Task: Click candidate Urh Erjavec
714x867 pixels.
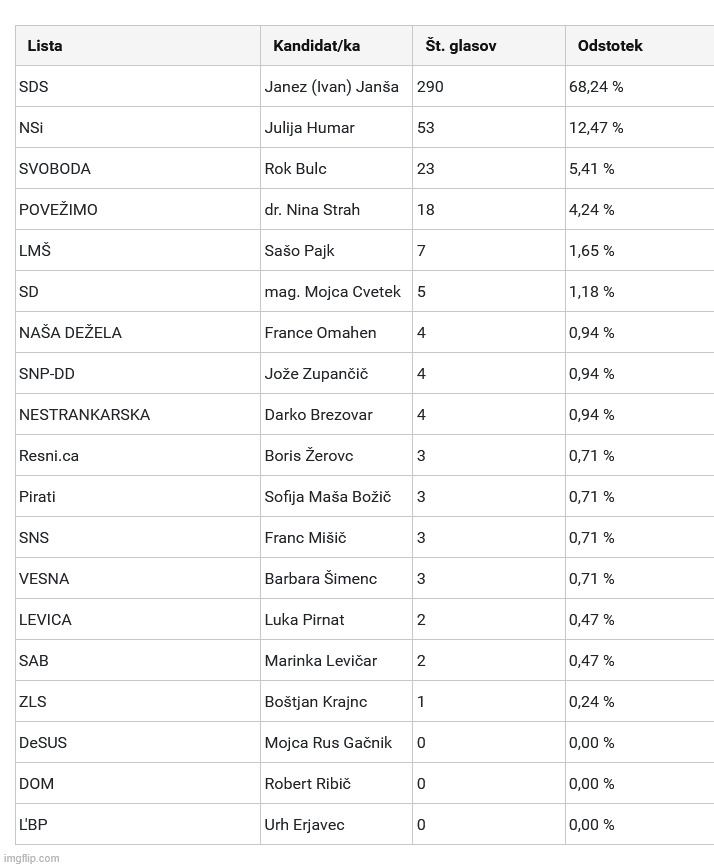Action: [x=305, y=825]
